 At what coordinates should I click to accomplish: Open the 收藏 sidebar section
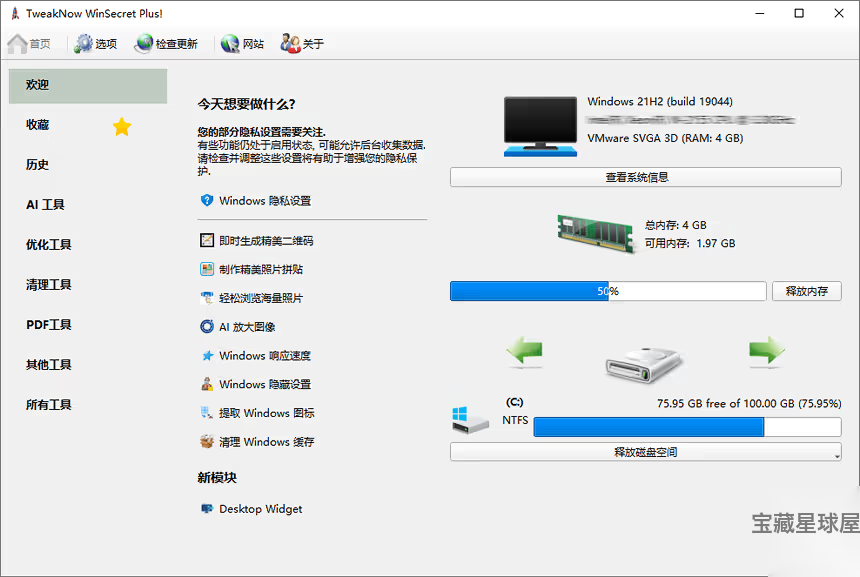pyautogui.click(x=37, y=125)
